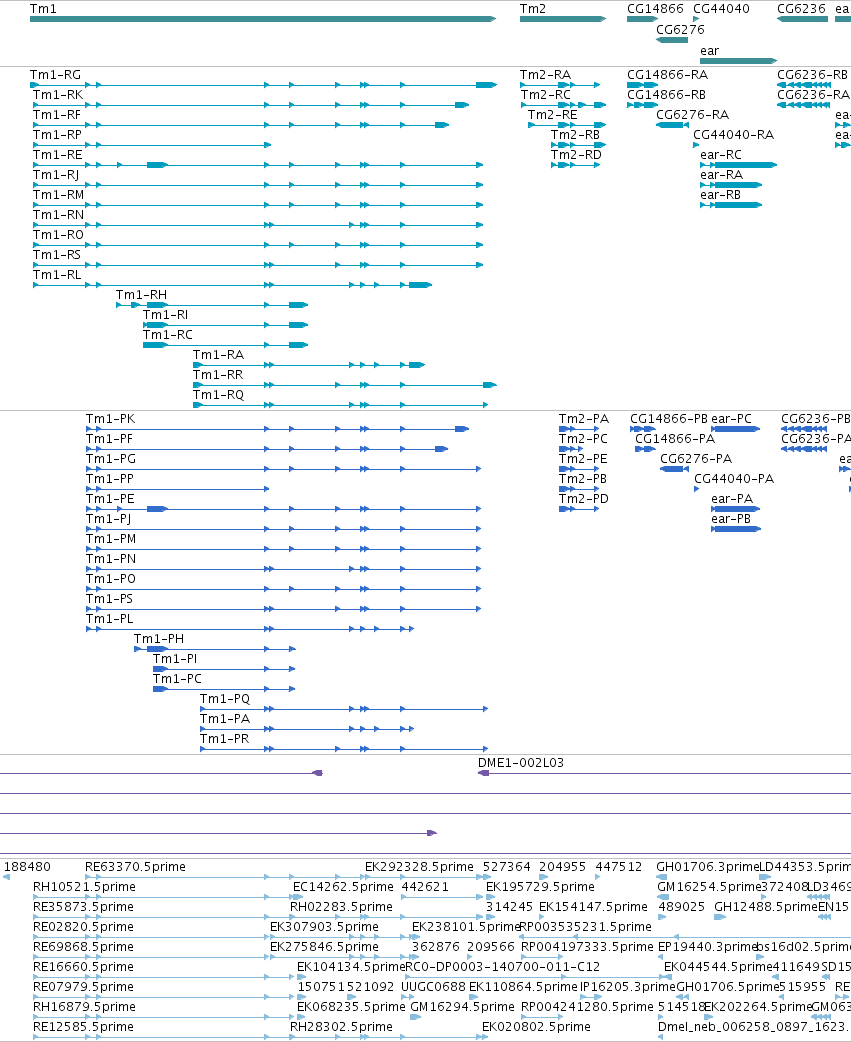
Task: Click transcript label Tm1-RJ
Action: pos(56,174)
